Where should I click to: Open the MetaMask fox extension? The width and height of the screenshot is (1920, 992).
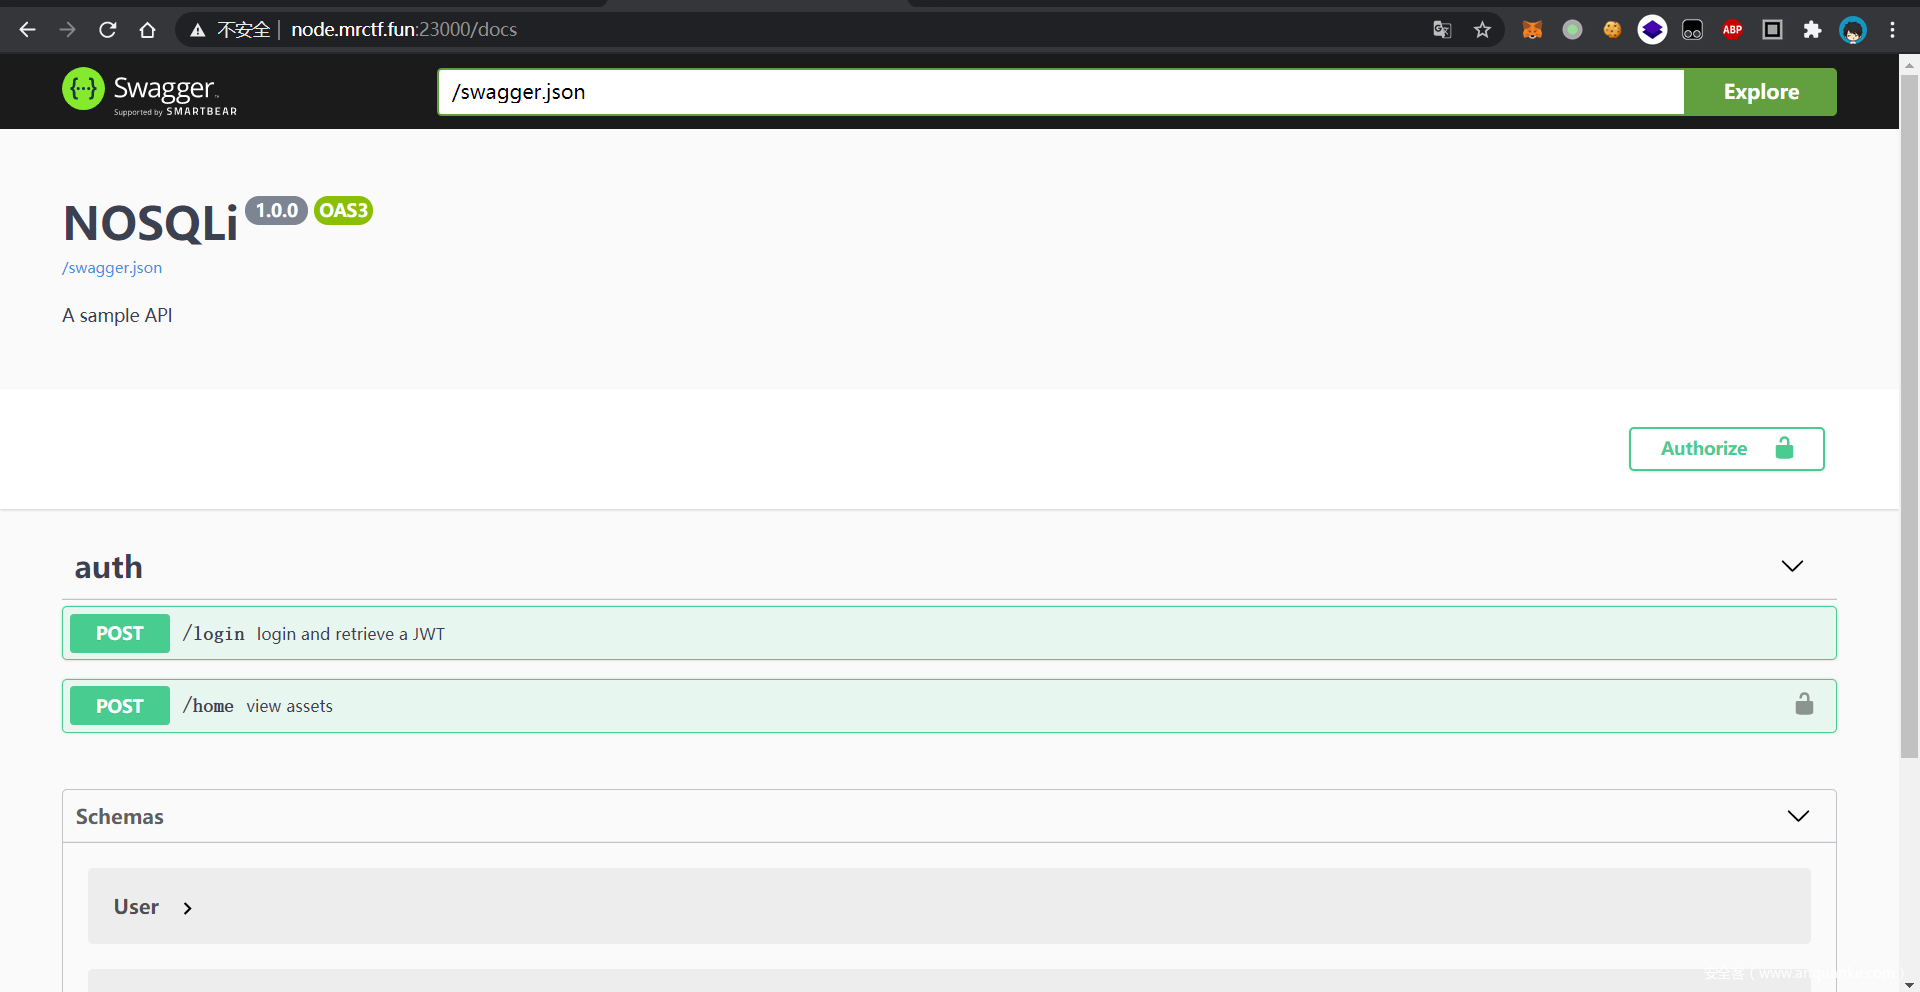click(x=1532, y=30)
